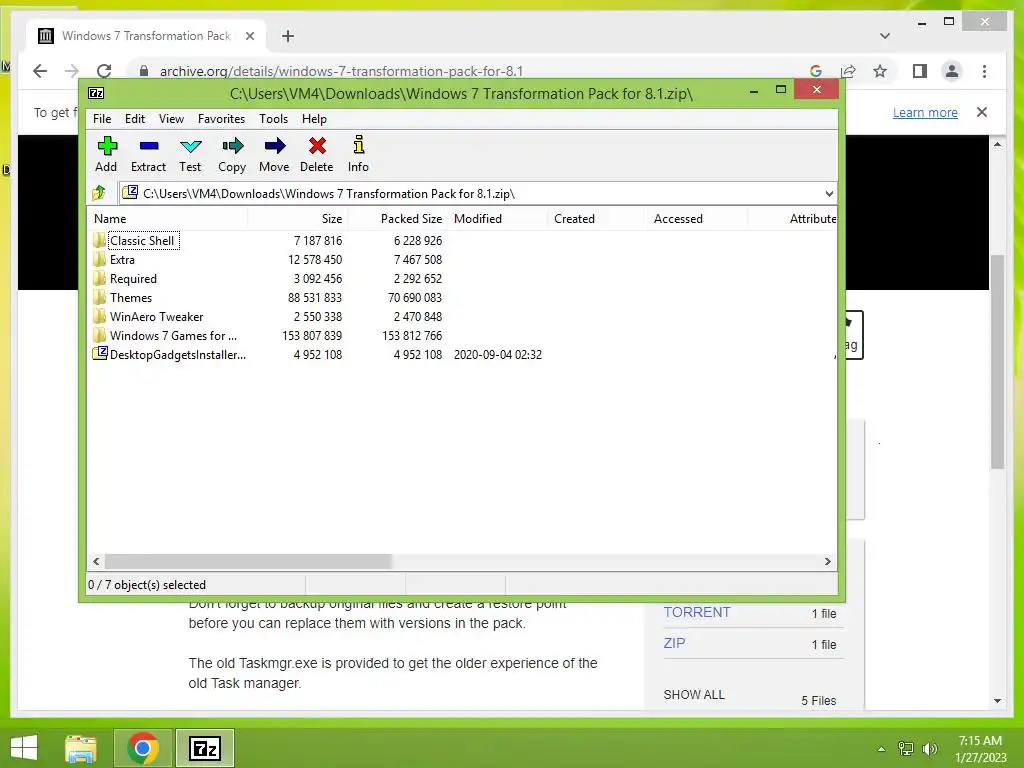This screenshot has width=1024, height=768.
Task: Click the horizontal scrollbar thumb in 7-Zip
Action: tap(248, 561)
